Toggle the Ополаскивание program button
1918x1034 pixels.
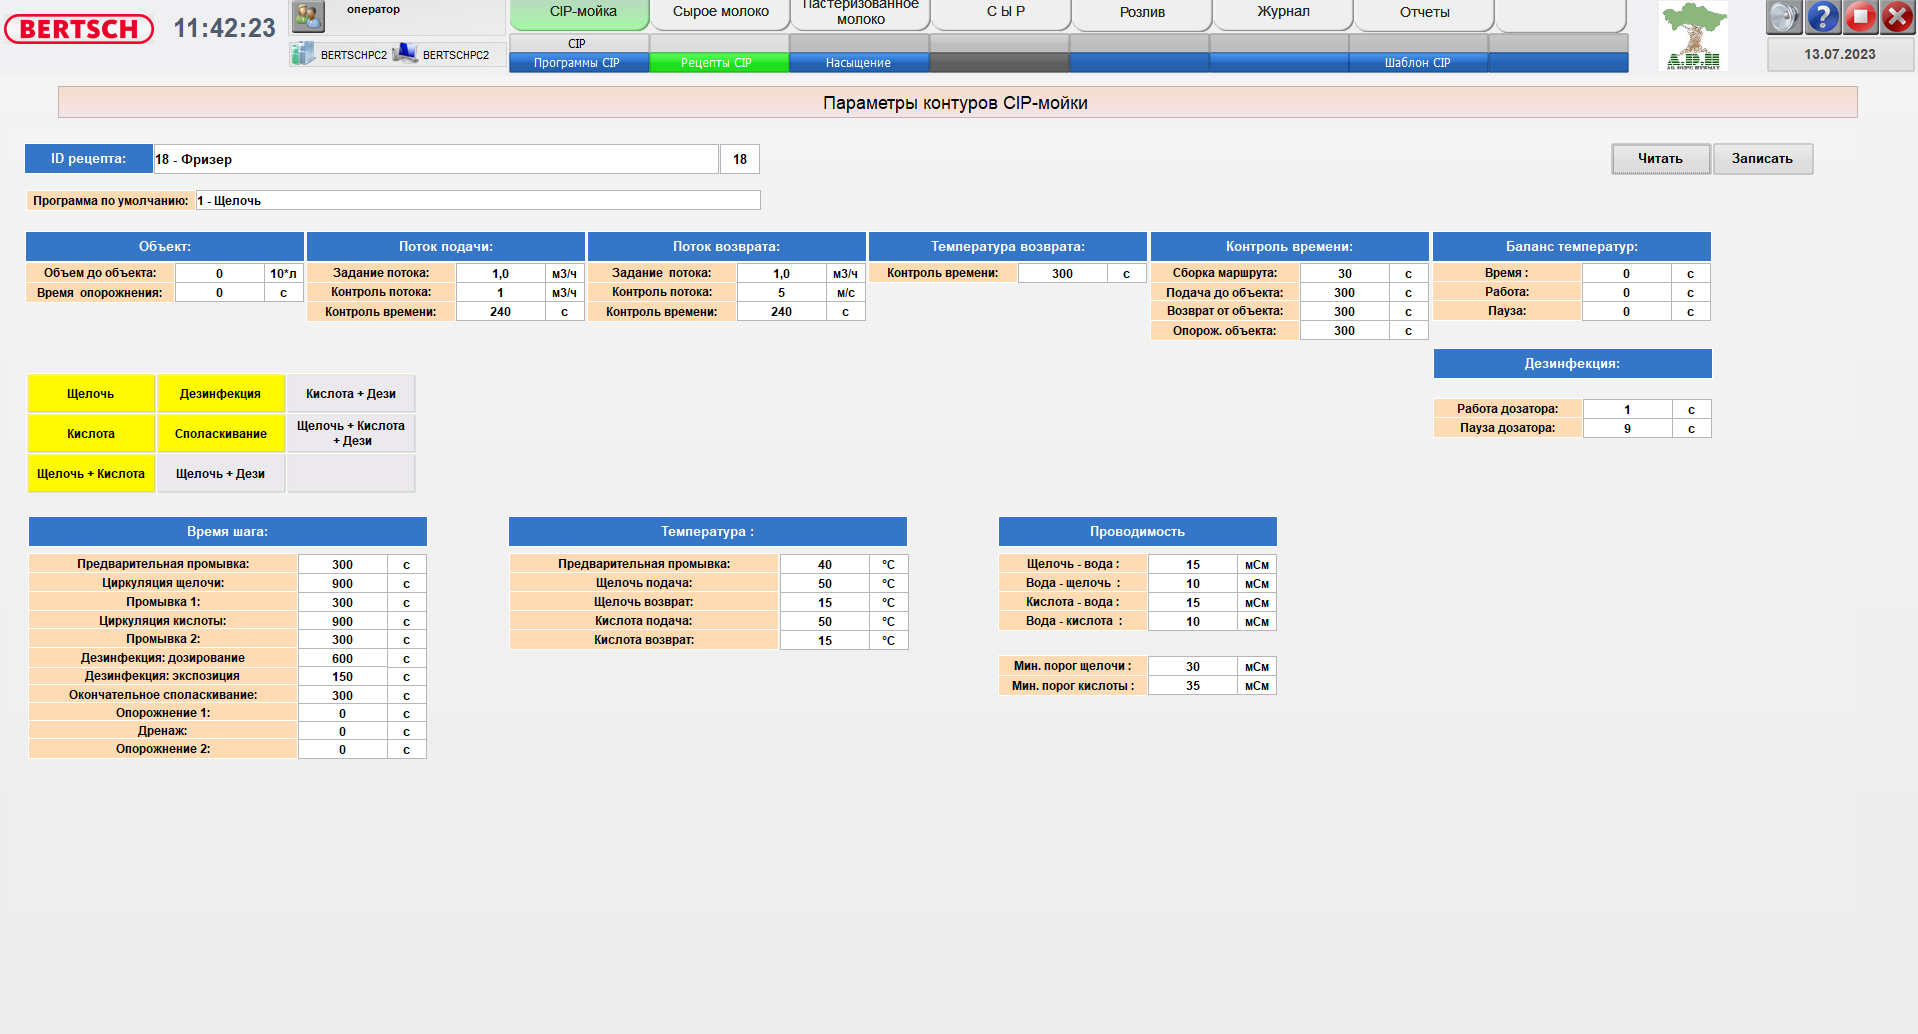pyautogui.click(x=220, y=434)
